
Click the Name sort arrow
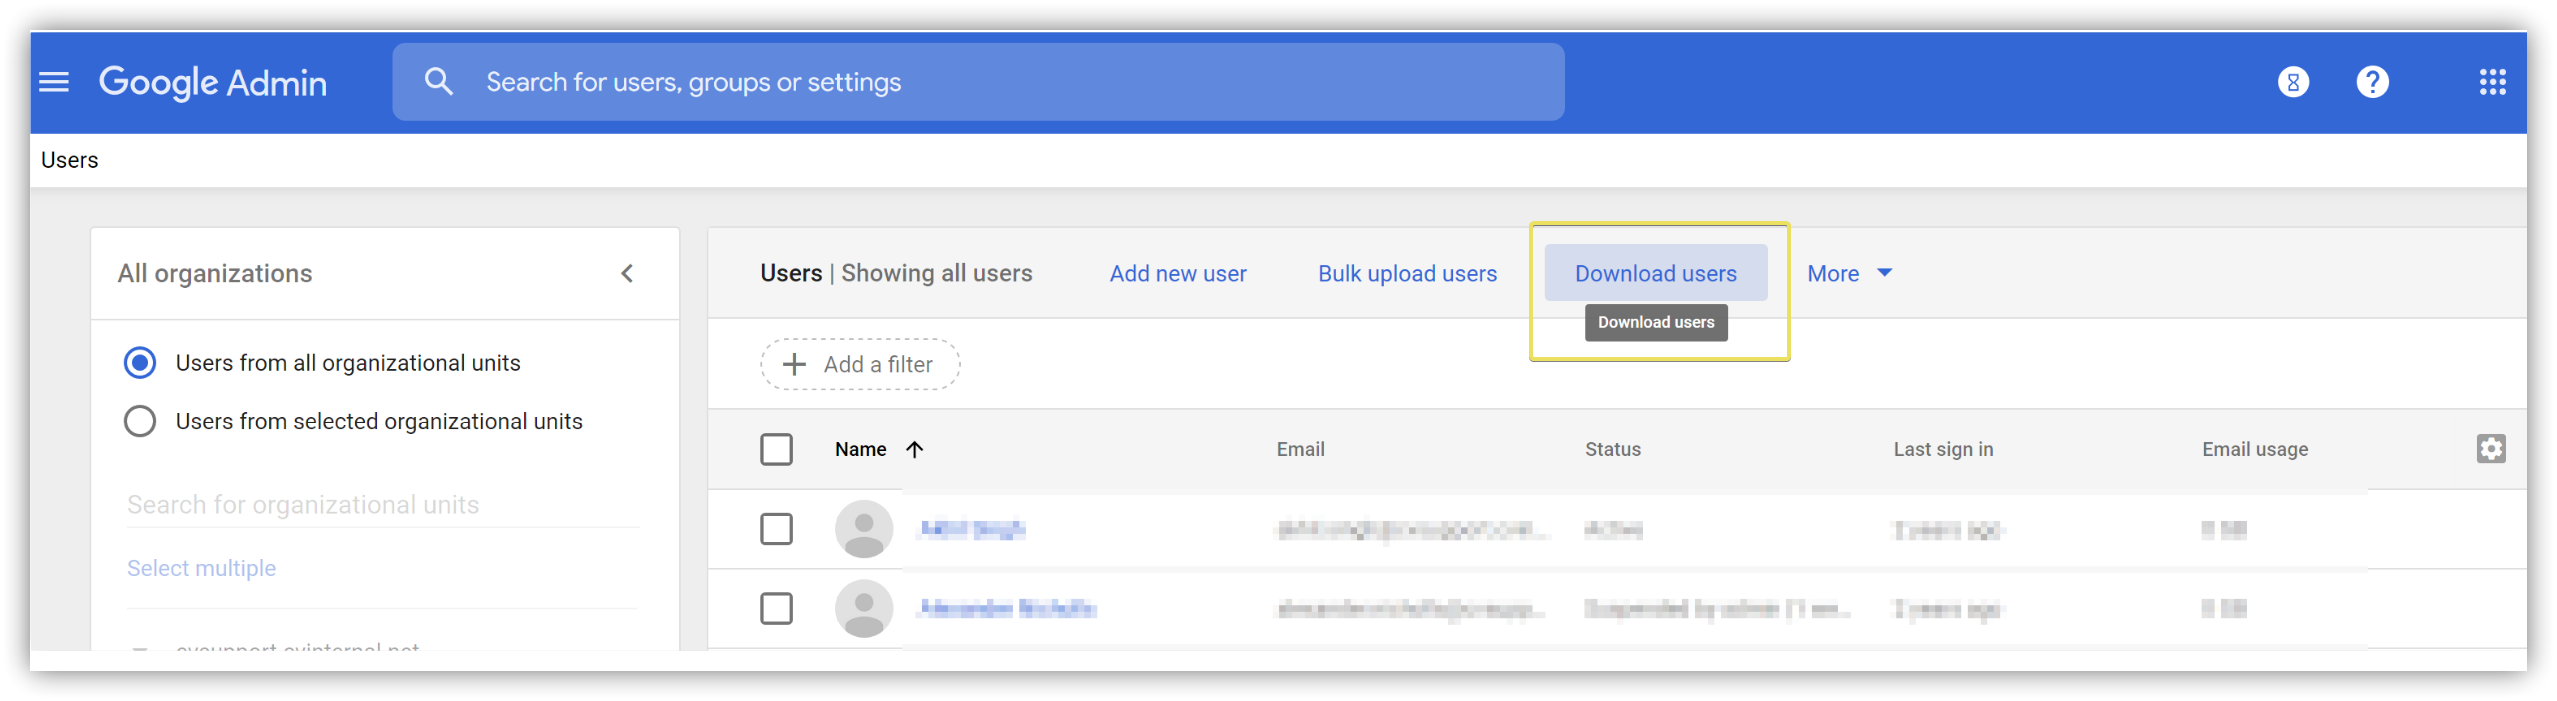(914, 449)
